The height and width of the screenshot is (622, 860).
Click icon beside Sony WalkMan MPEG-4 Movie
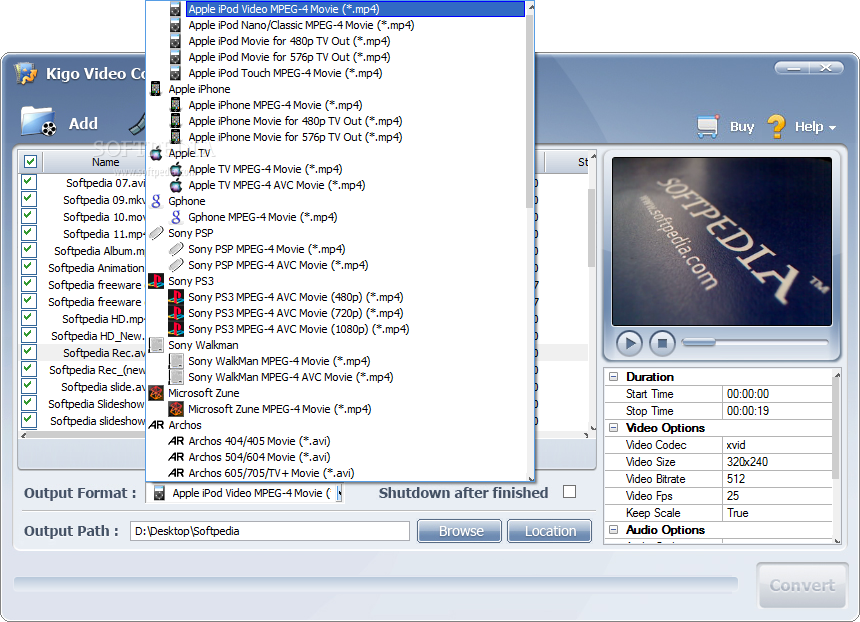pos(176,361)
